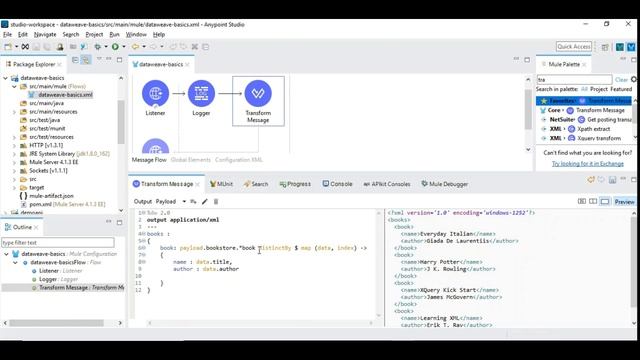Expand the target folder
Image resolution: width=640 pixels, height=360 pixels.
tap(14, 187)
